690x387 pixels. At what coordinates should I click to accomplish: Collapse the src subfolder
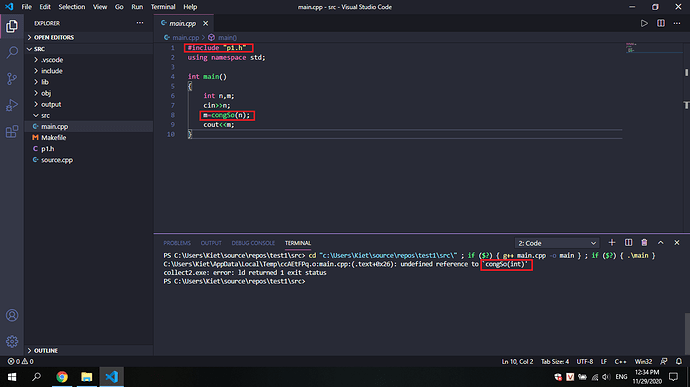pos(89,115)
